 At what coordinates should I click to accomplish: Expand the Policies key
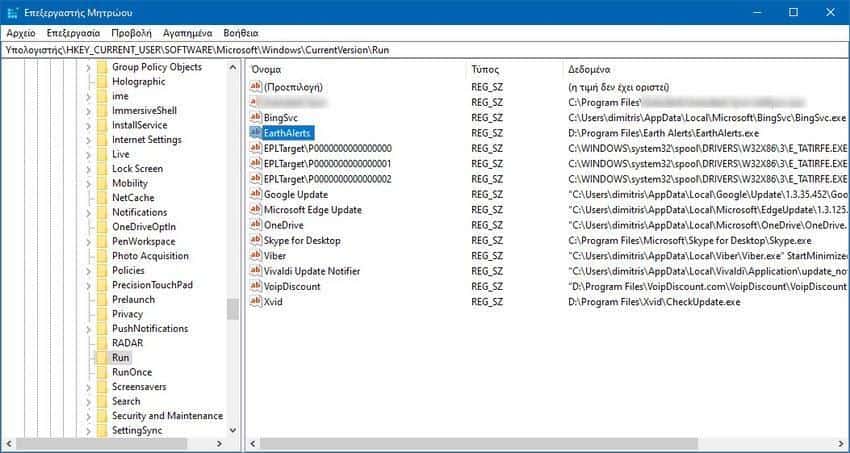(88, 271)
